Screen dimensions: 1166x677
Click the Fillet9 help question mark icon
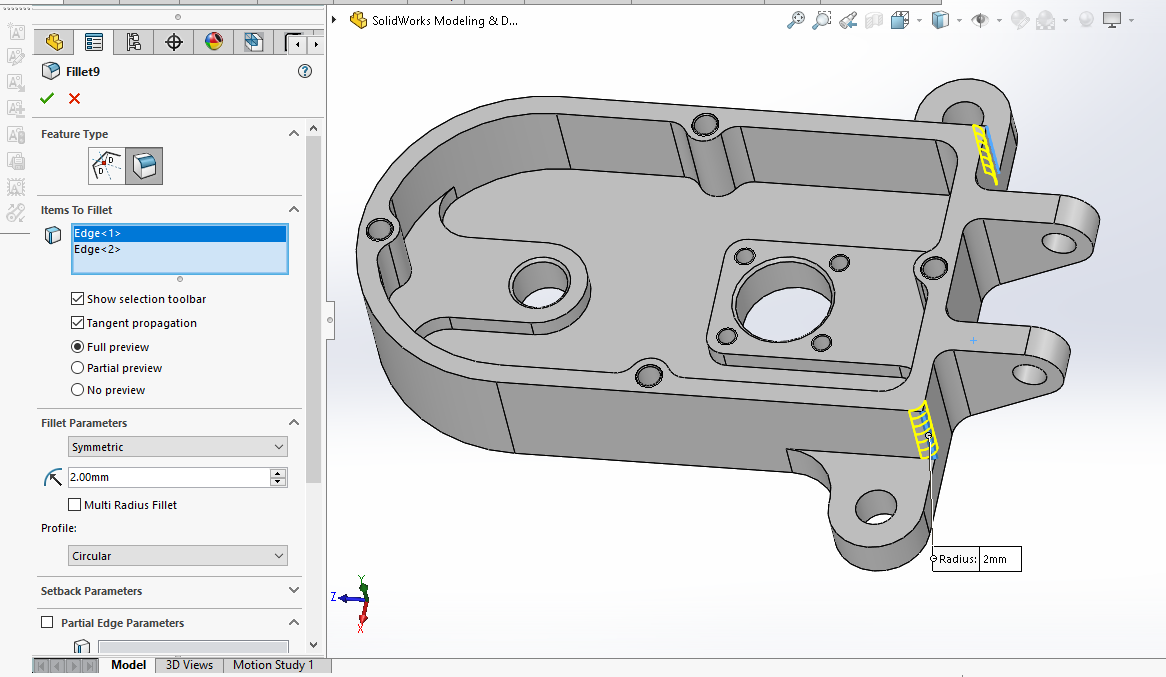[305, 71]
